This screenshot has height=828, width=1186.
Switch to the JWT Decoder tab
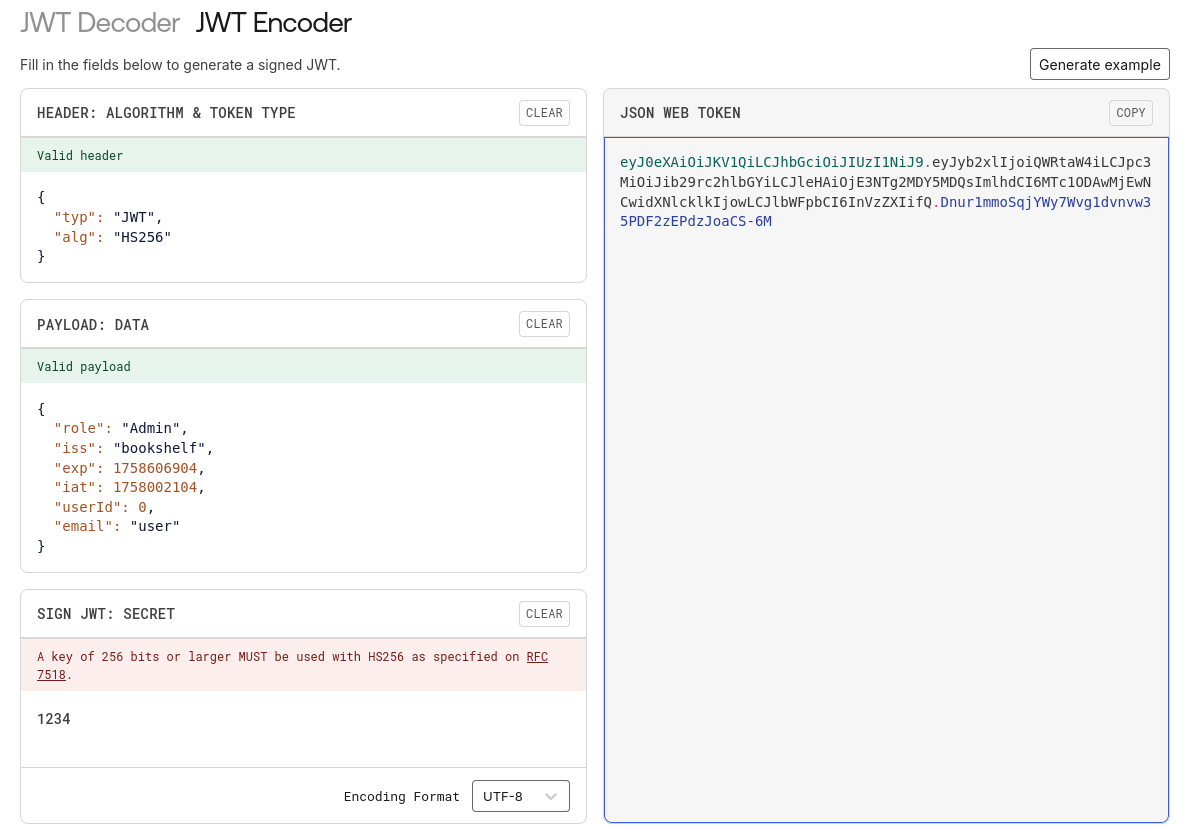(x=100, y=22)
